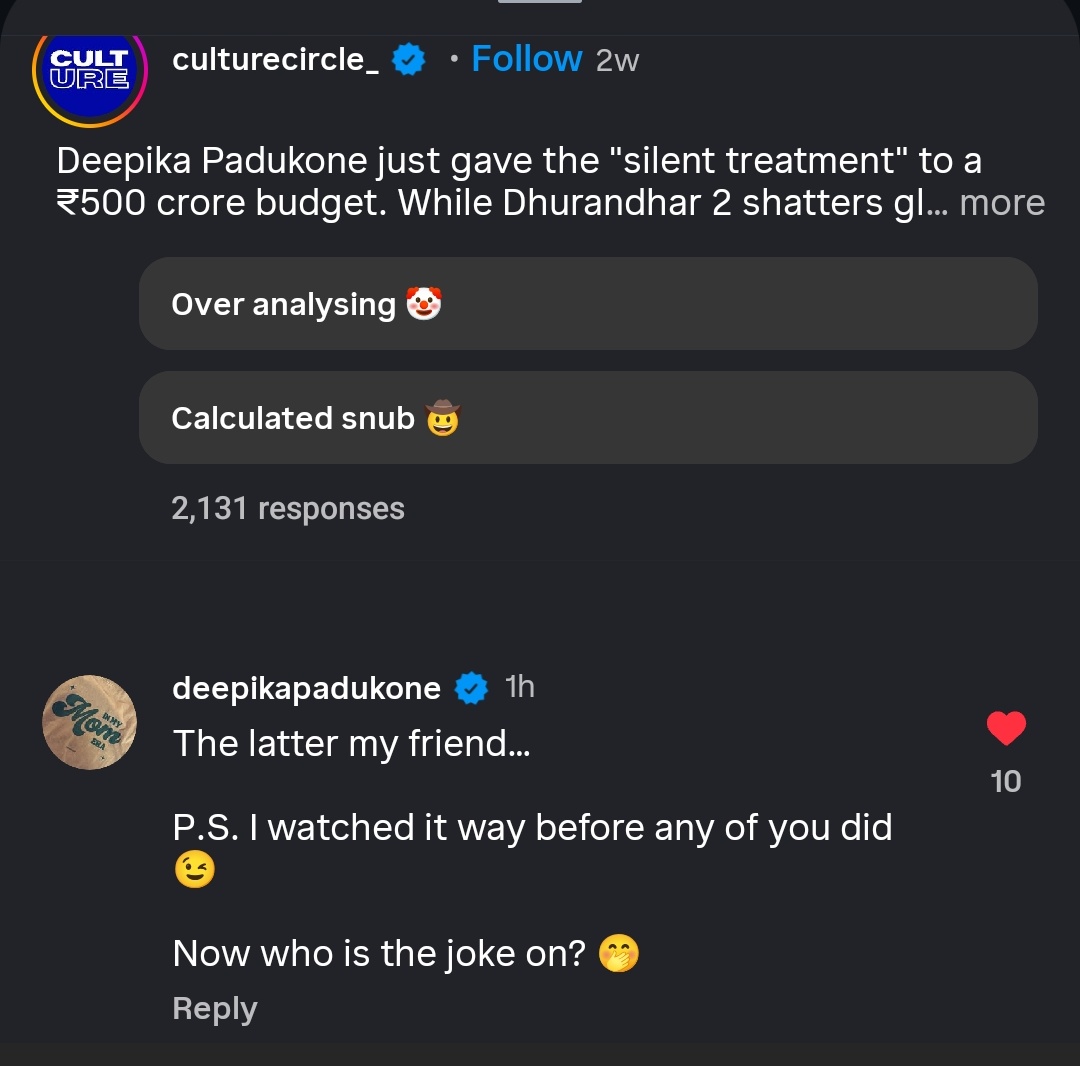Screen dimensions: 1080x1066
Task: Tap culturecircle_ verified badge
Action: coord(409,61)
